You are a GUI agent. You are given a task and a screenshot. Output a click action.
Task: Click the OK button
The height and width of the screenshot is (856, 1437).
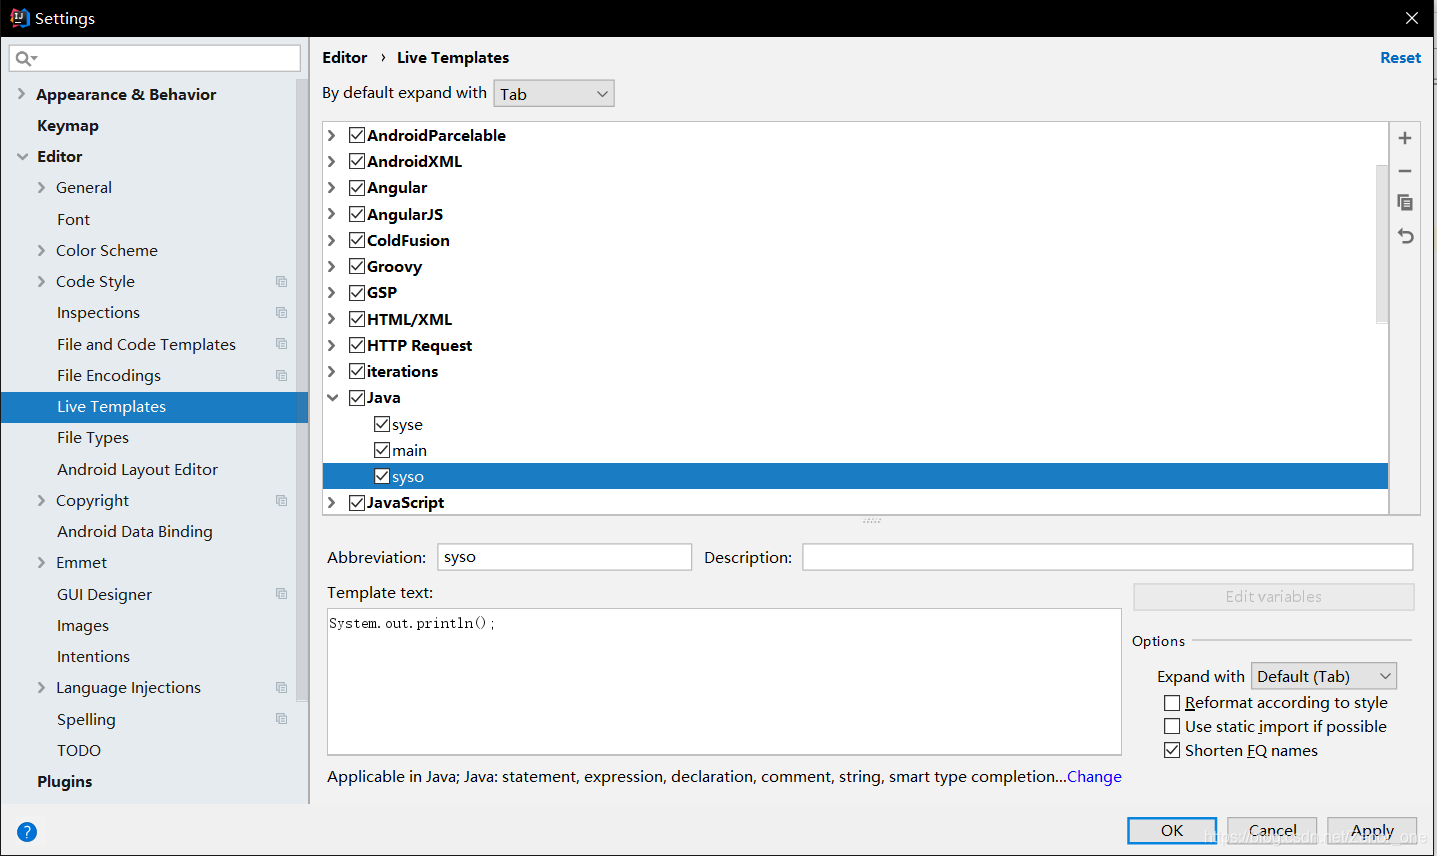pyautogui.click(x=1172, y=831)
